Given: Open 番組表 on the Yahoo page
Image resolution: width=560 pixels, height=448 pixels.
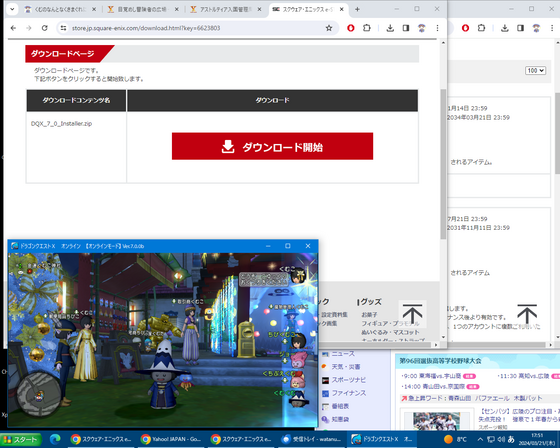Looking at the screenshot, I should click(x=340, y=406).
